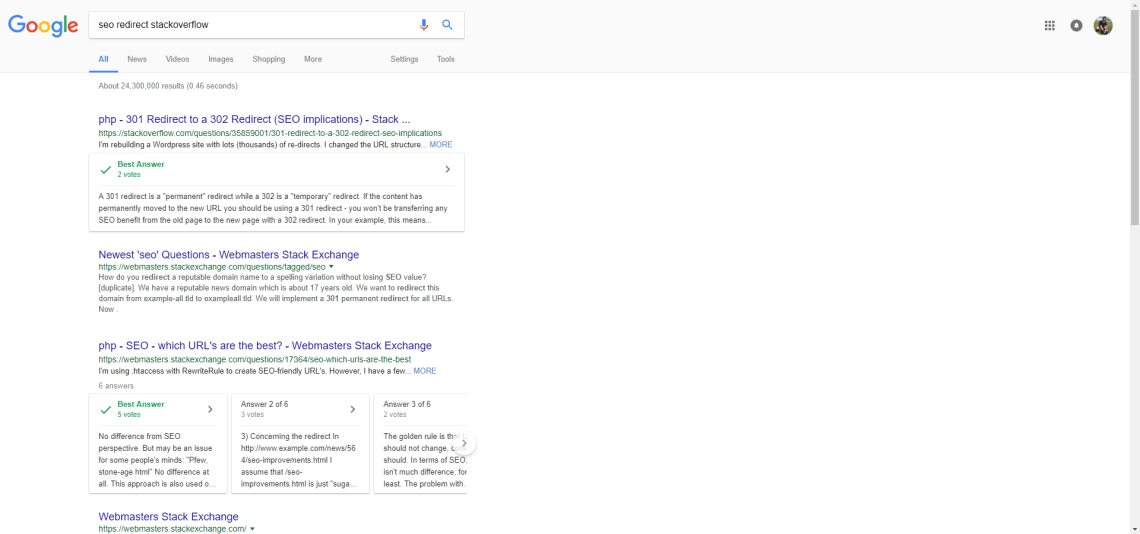
Task: Open 'SEO - which URL's are the best?' result
Action: pyautogui.click(x=265, y=346)
